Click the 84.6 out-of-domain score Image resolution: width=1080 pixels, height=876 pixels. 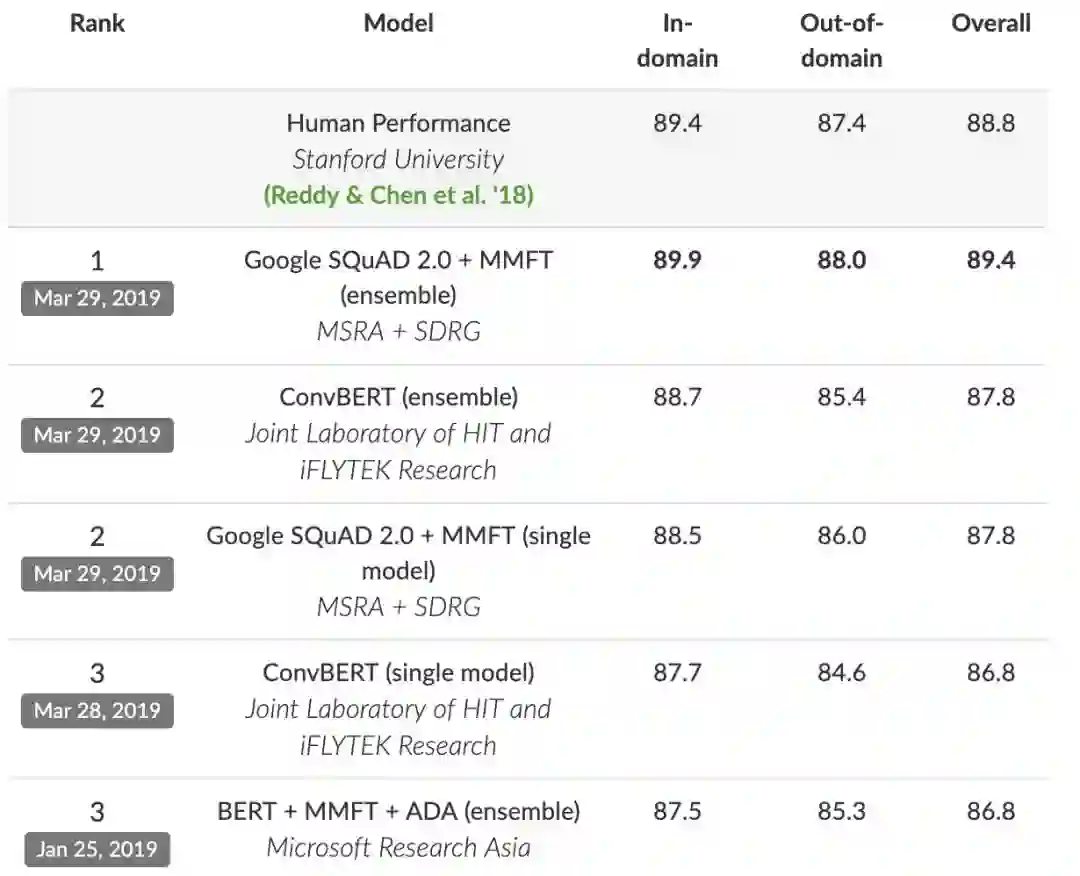(841, 672)
